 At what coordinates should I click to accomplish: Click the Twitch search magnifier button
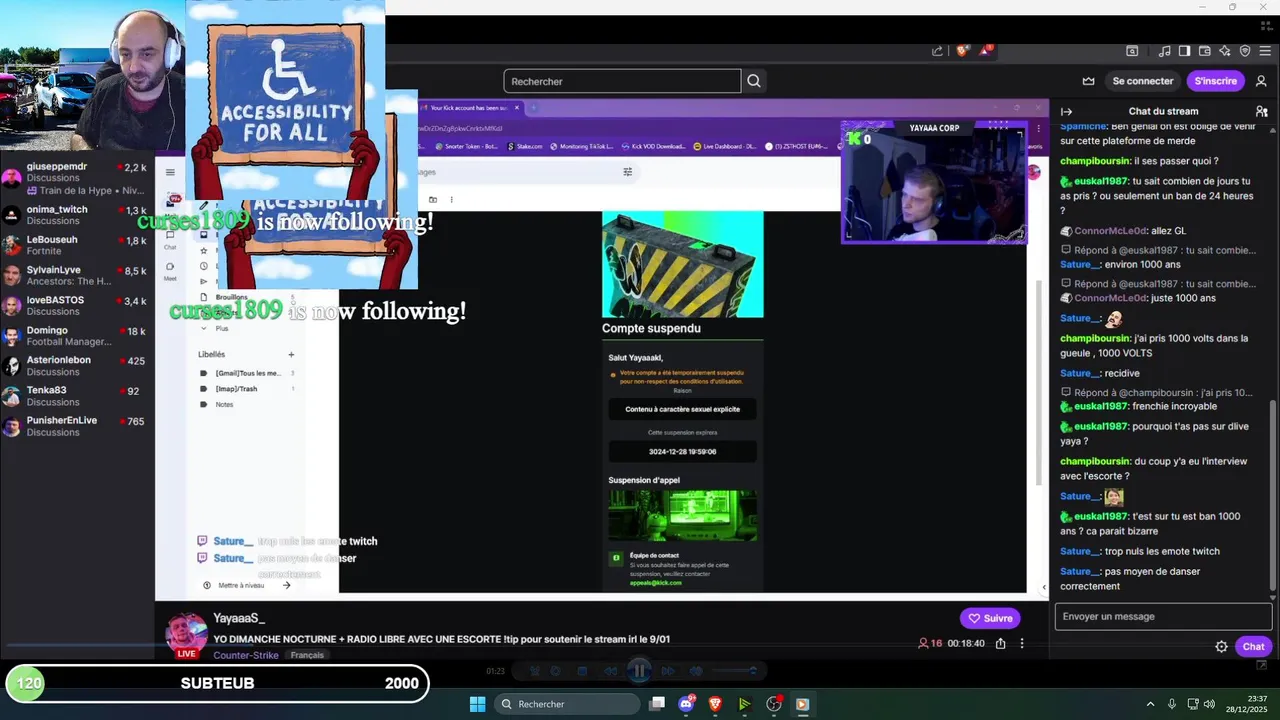754,81
